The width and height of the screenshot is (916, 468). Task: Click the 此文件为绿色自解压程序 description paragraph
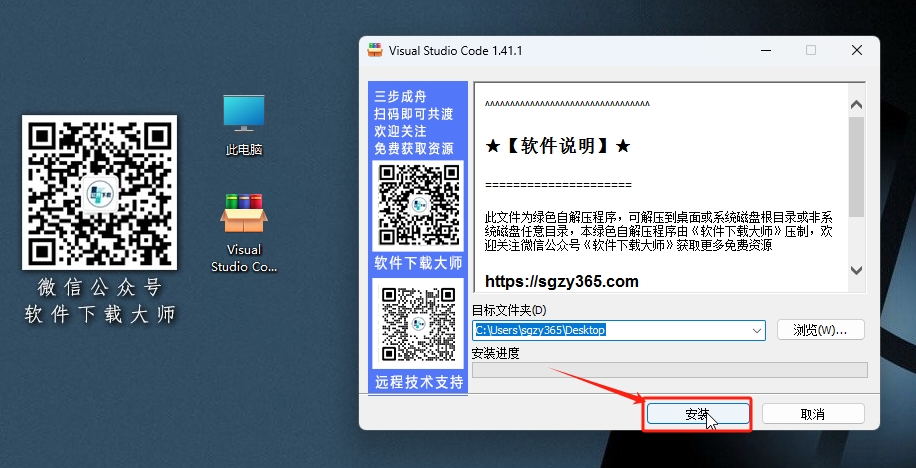pos(659,231)
